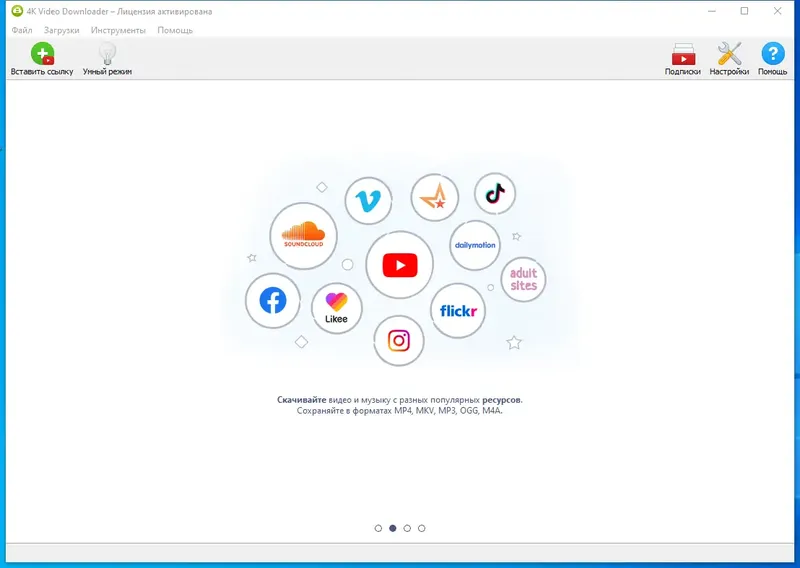This screenshot has height=568, width=800.
Task: Click the Instagram logo bubble
Action: 399,340
